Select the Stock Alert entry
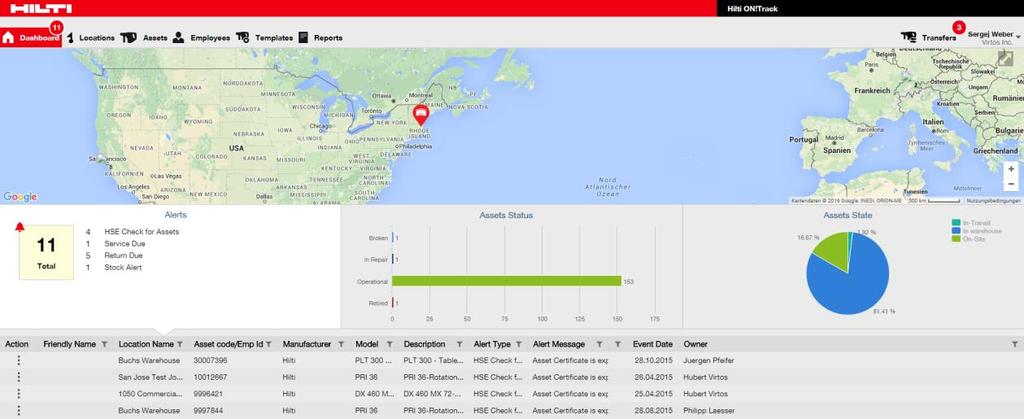Image resolution: width=1024 pixels, height=419 pixels. pyautogui.click(x=123, y=268)
